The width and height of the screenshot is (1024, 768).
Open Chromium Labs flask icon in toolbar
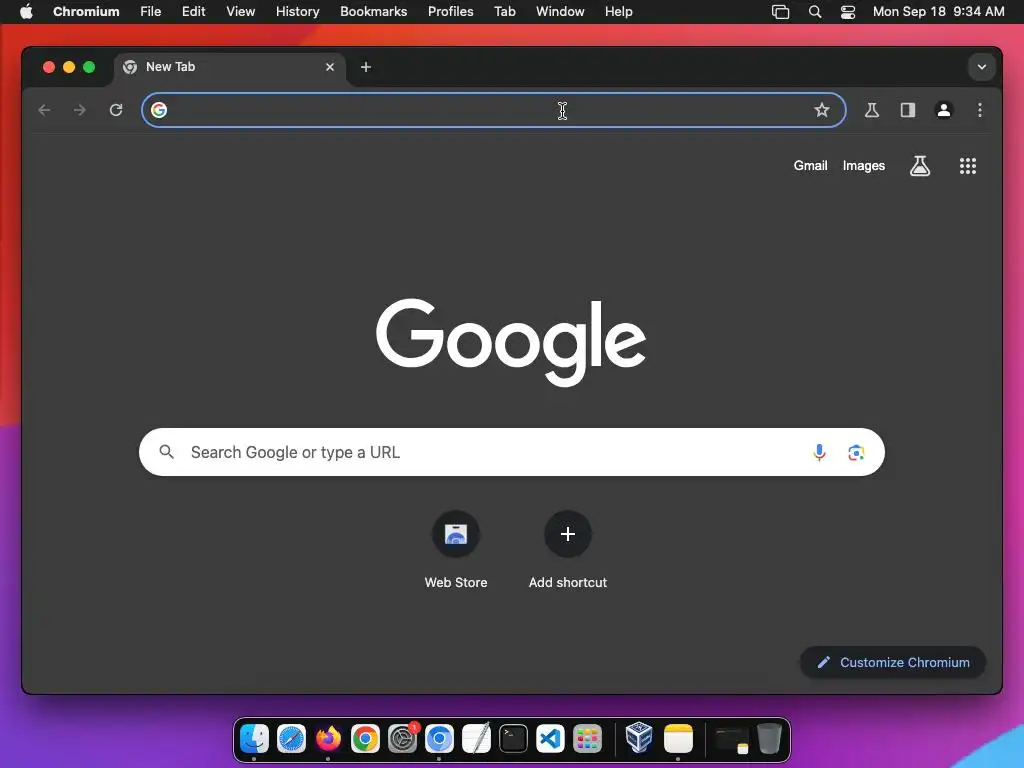coord(872,110)
